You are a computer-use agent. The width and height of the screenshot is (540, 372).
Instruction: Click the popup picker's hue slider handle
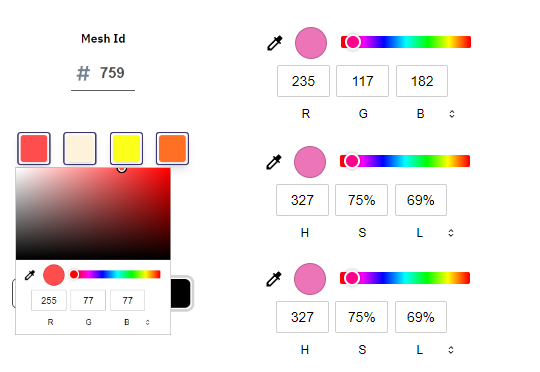[x=74, y=275]
